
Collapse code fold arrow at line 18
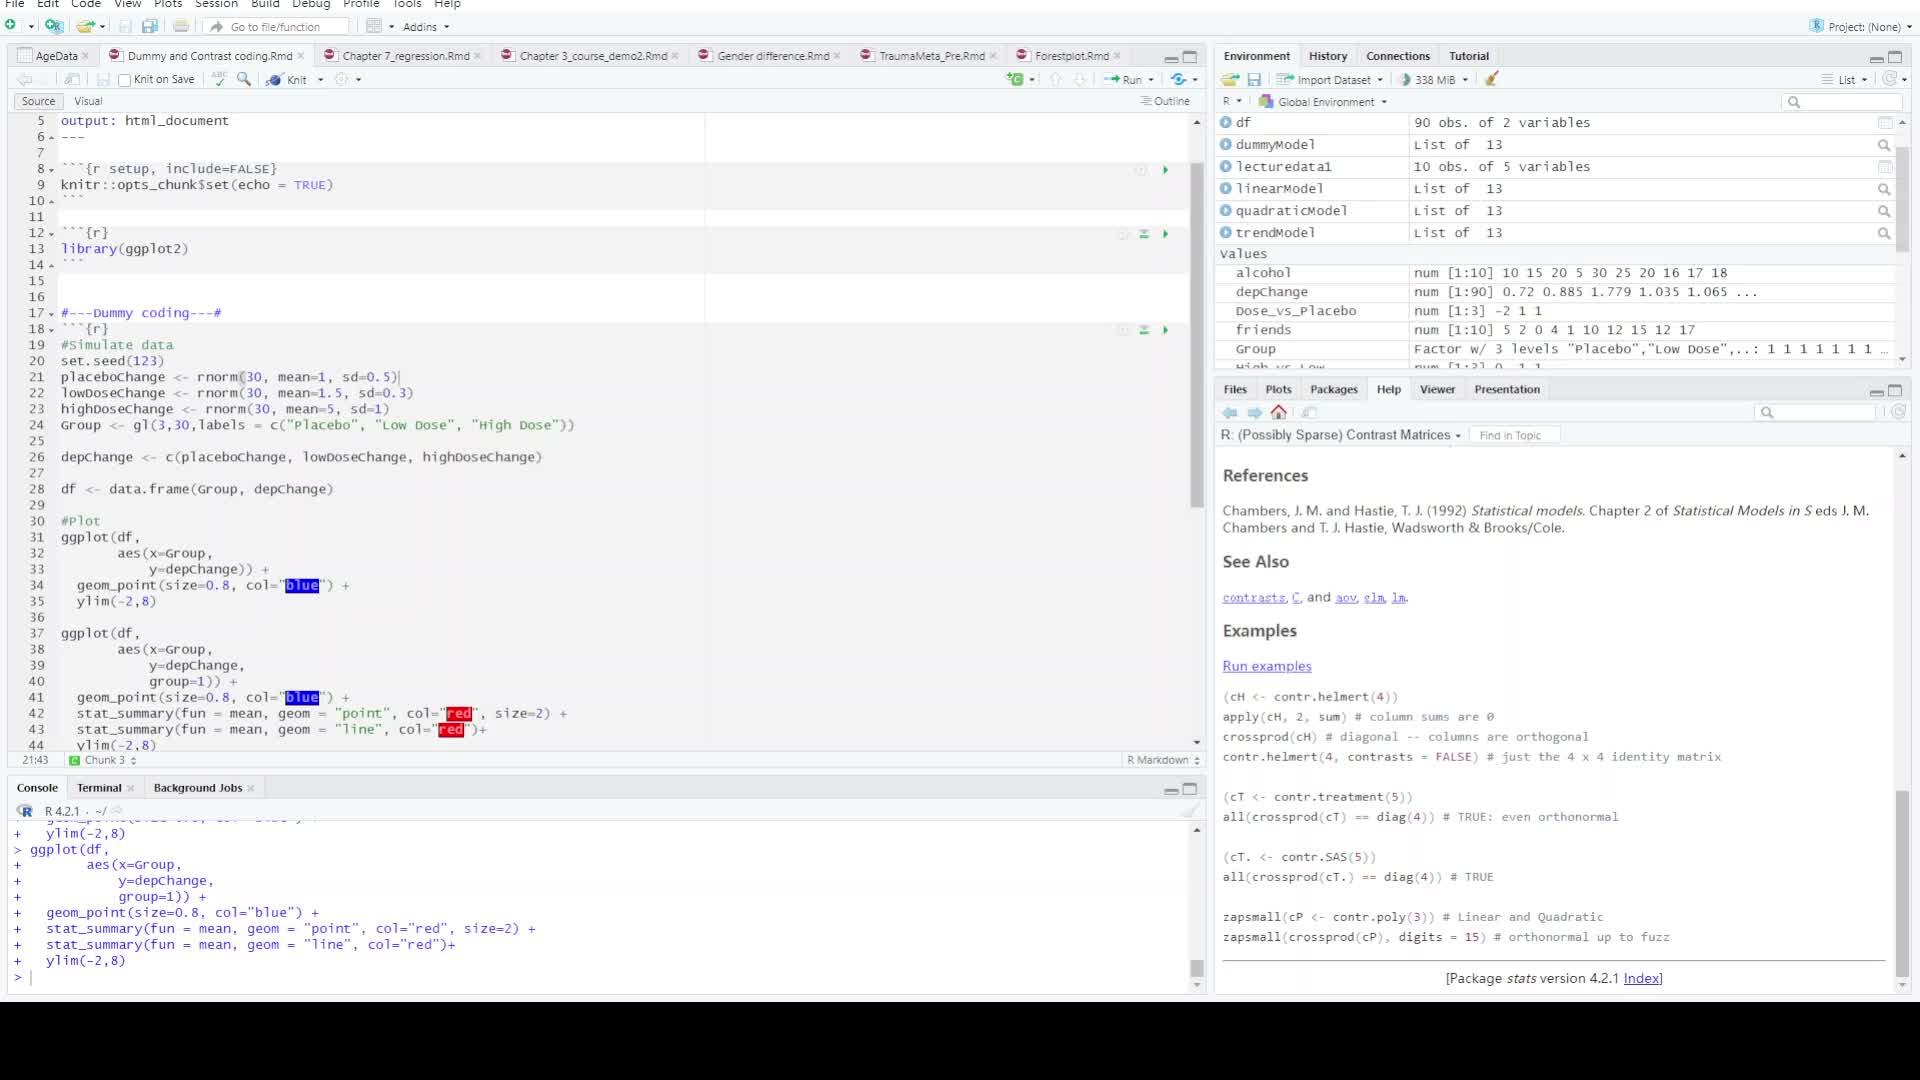[x=51, y=329]
